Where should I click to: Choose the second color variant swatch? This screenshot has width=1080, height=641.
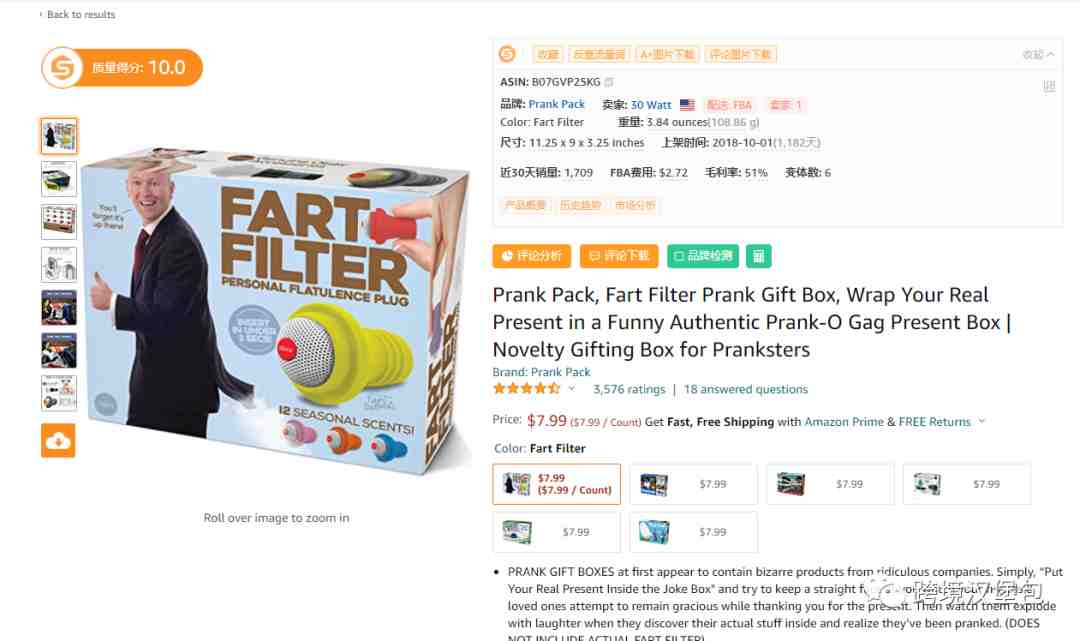pyautogui.click(x=694, y=484)
